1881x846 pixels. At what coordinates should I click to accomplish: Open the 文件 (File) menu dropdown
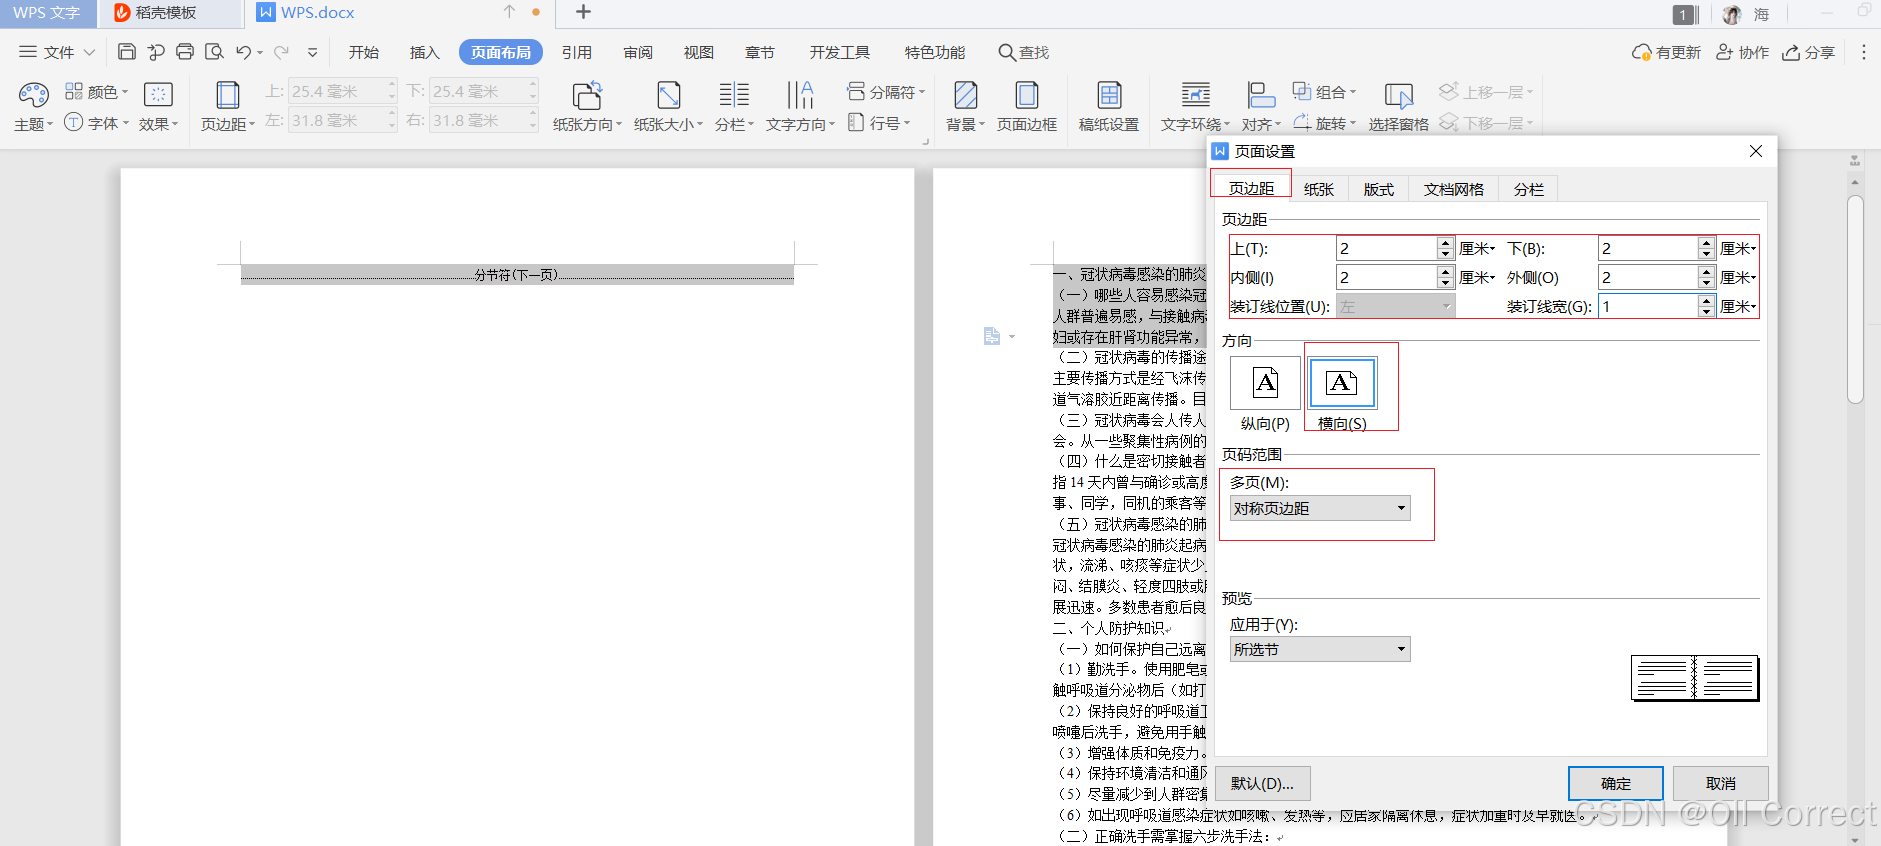pos(57,52)
